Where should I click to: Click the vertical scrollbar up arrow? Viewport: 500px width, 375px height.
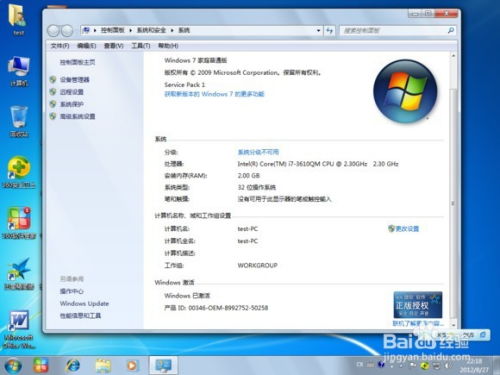[453, 56]
